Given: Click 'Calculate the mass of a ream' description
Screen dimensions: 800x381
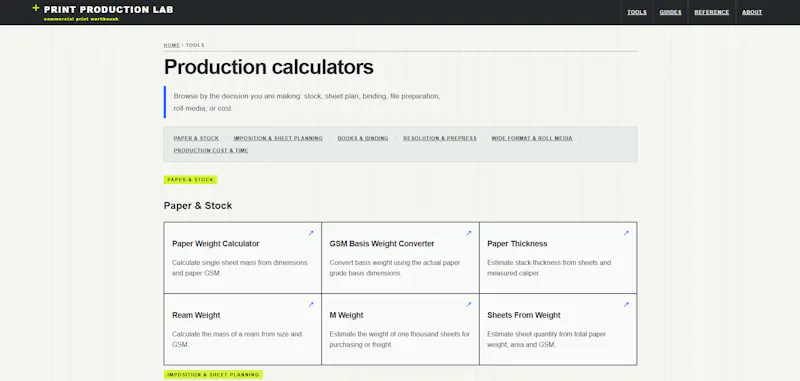Looking at the screenshot, I should (237, 339).
